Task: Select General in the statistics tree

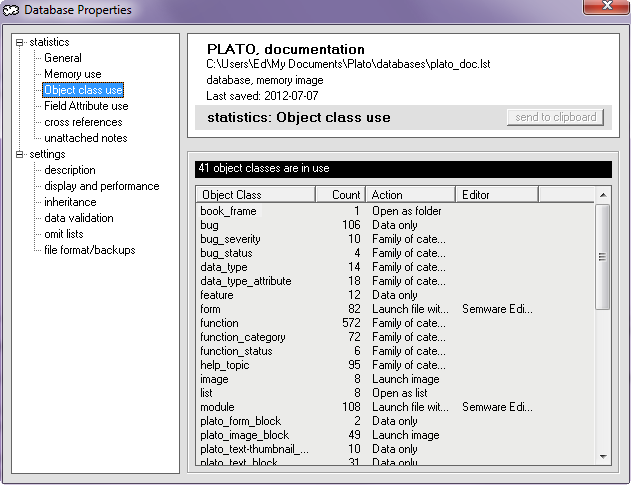Action: coord(62,58)
